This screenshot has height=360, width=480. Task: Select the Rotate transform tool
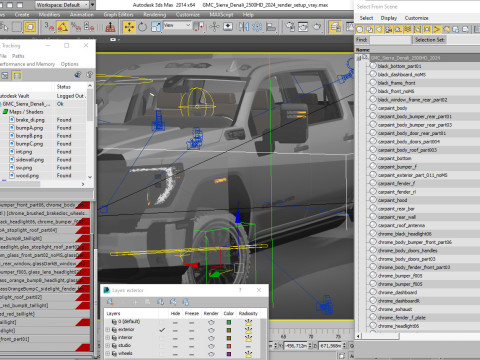point(142,27)
